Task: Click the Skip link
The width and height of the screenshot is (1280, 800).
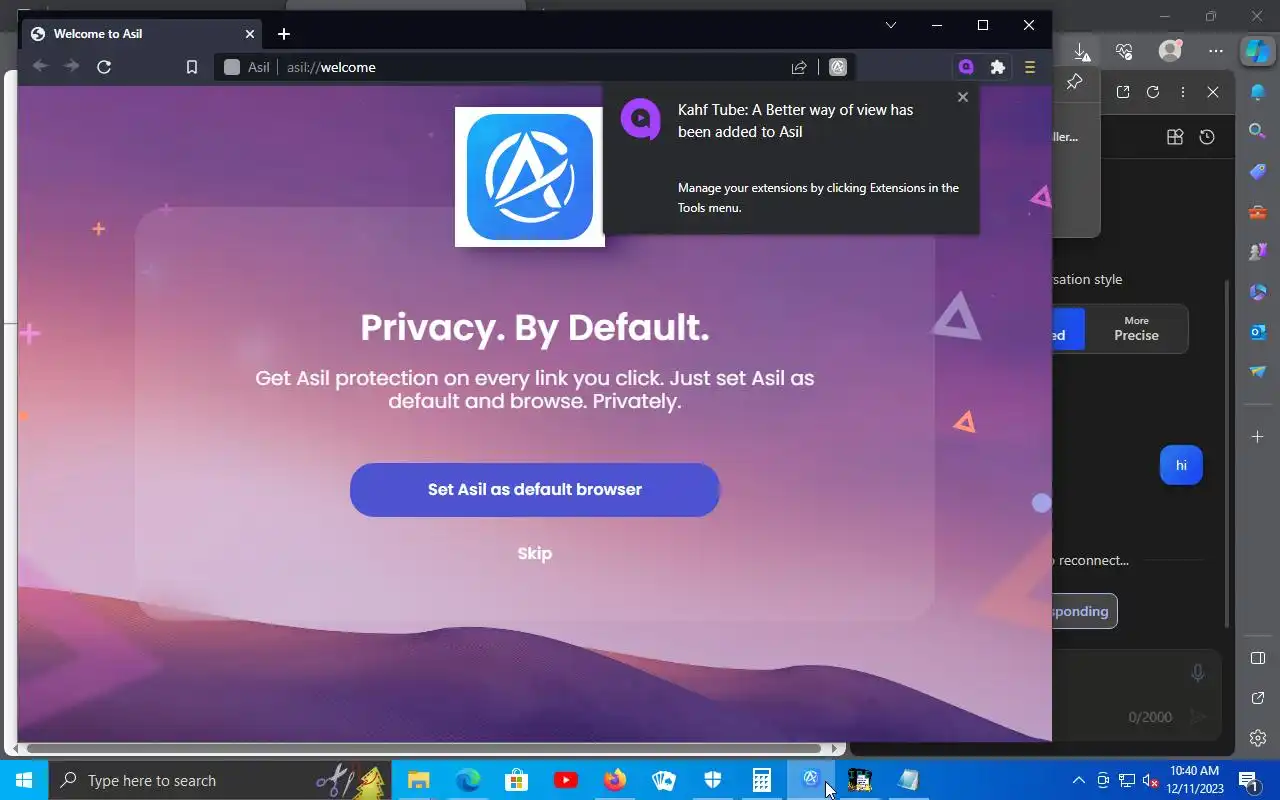Action: (535, 553)
